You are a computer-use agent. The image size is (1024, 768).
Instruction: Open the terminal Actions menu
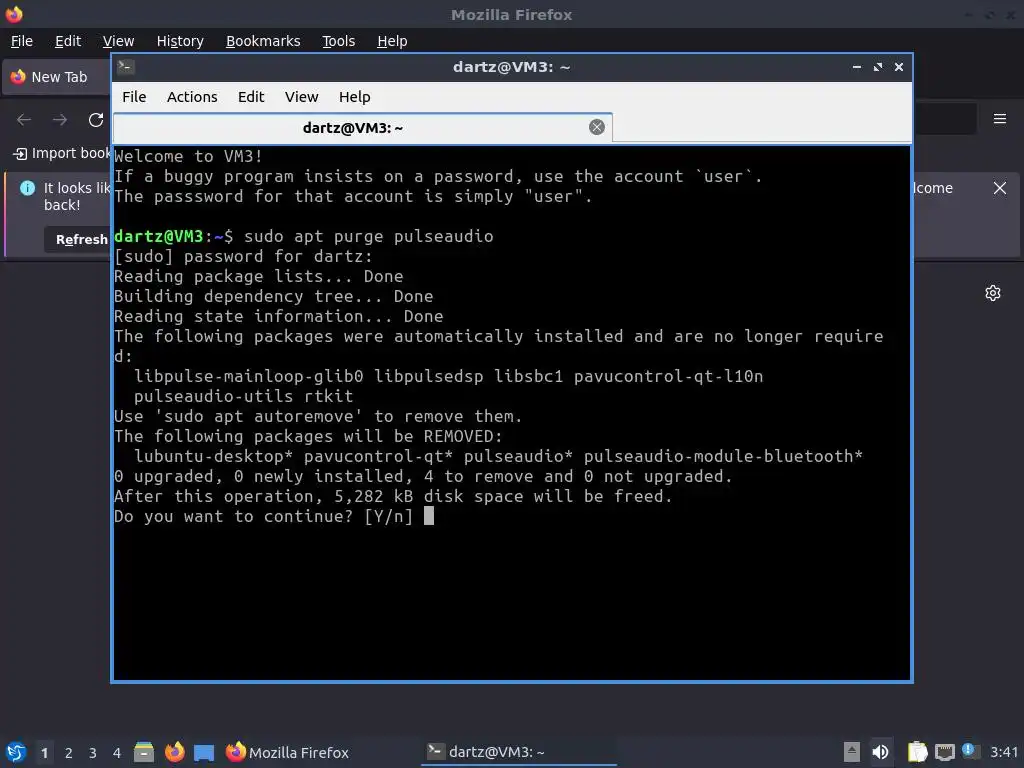click(192, 97)
